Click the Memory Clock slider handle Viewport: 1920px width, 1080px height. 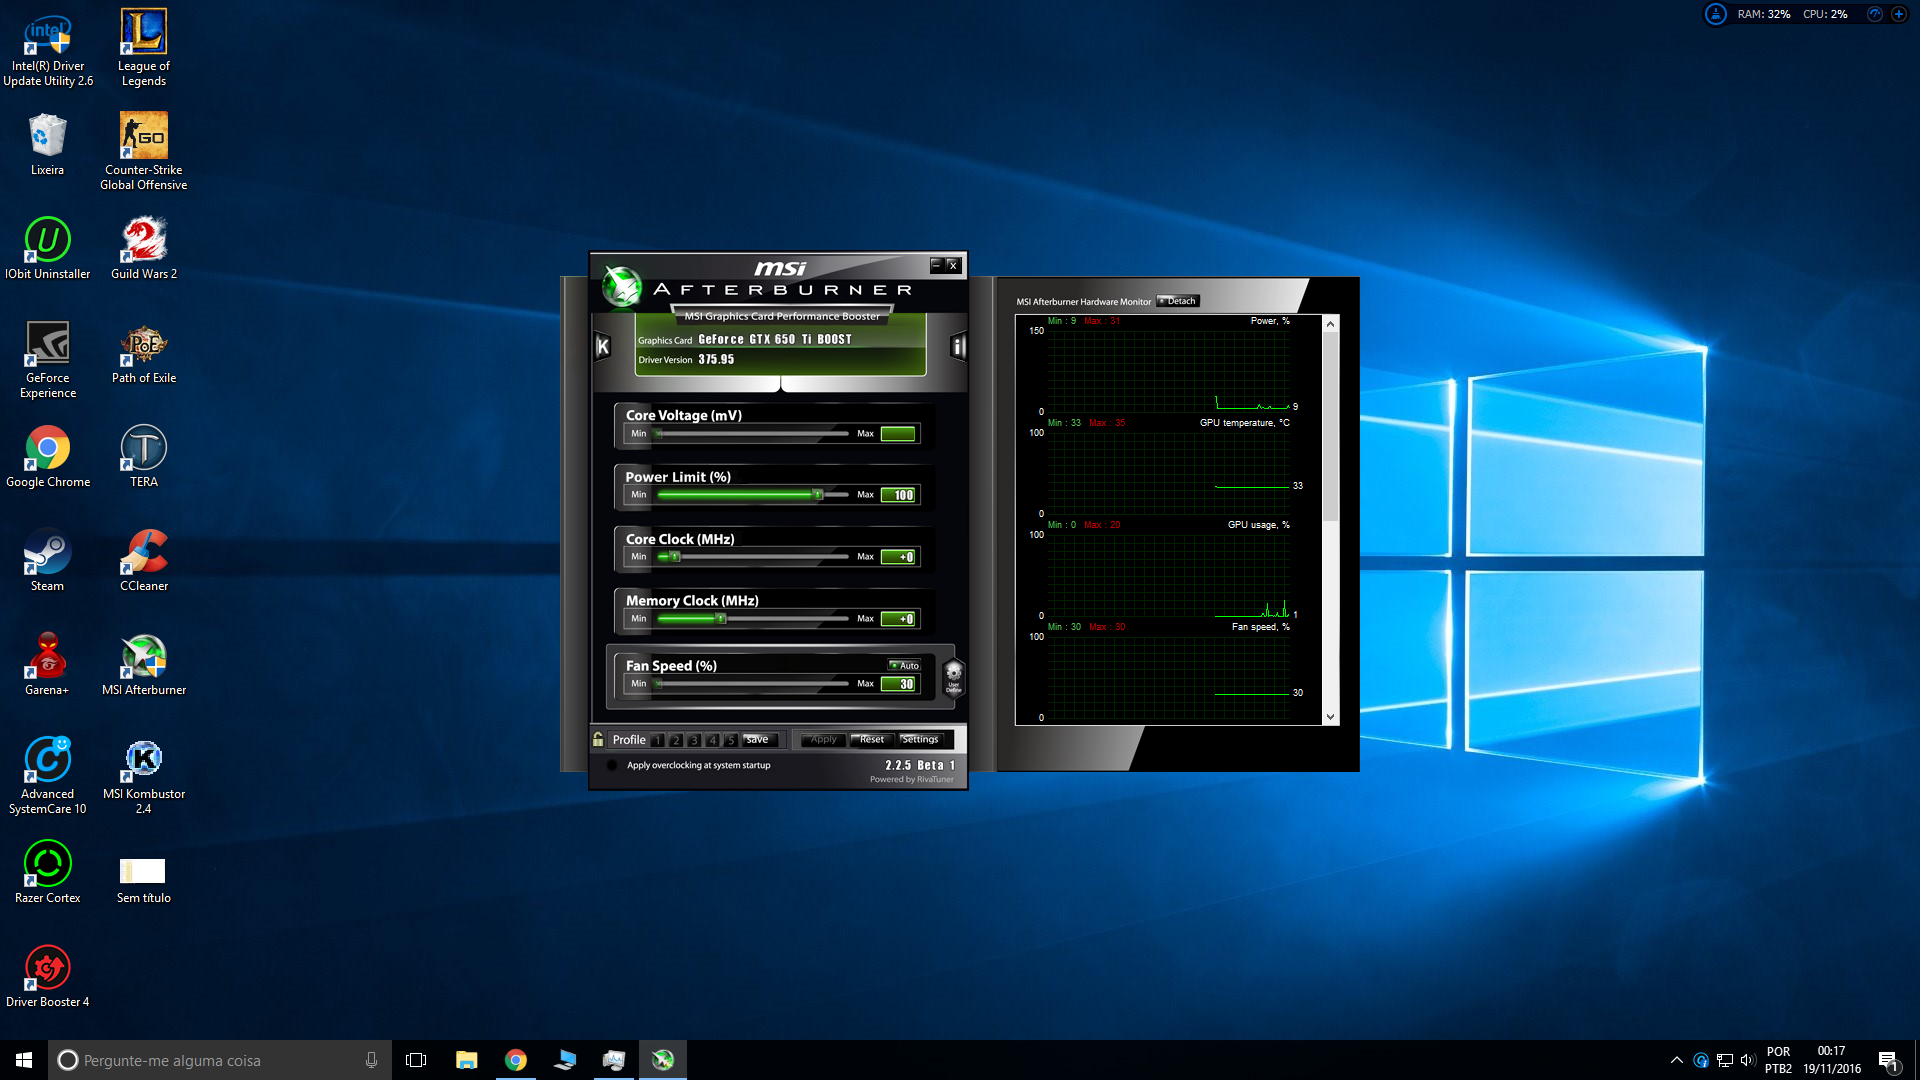[x=720, y=619]
